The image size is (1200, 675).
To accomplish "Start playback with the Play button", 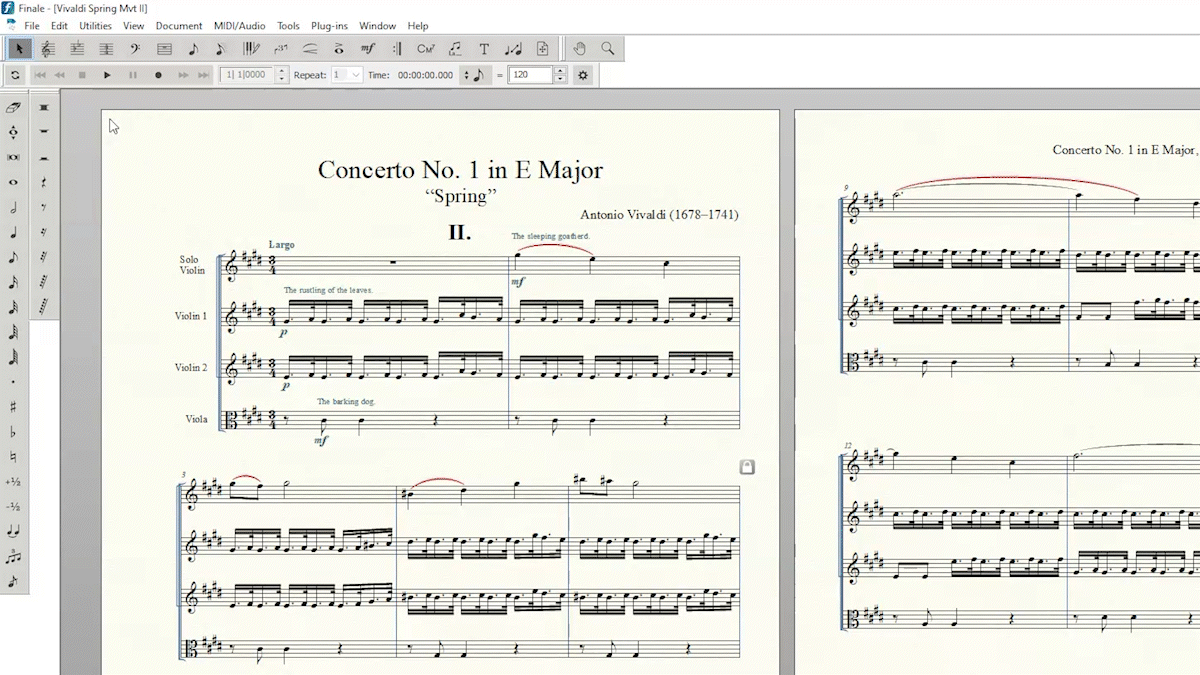I will (x=107, y=75).
